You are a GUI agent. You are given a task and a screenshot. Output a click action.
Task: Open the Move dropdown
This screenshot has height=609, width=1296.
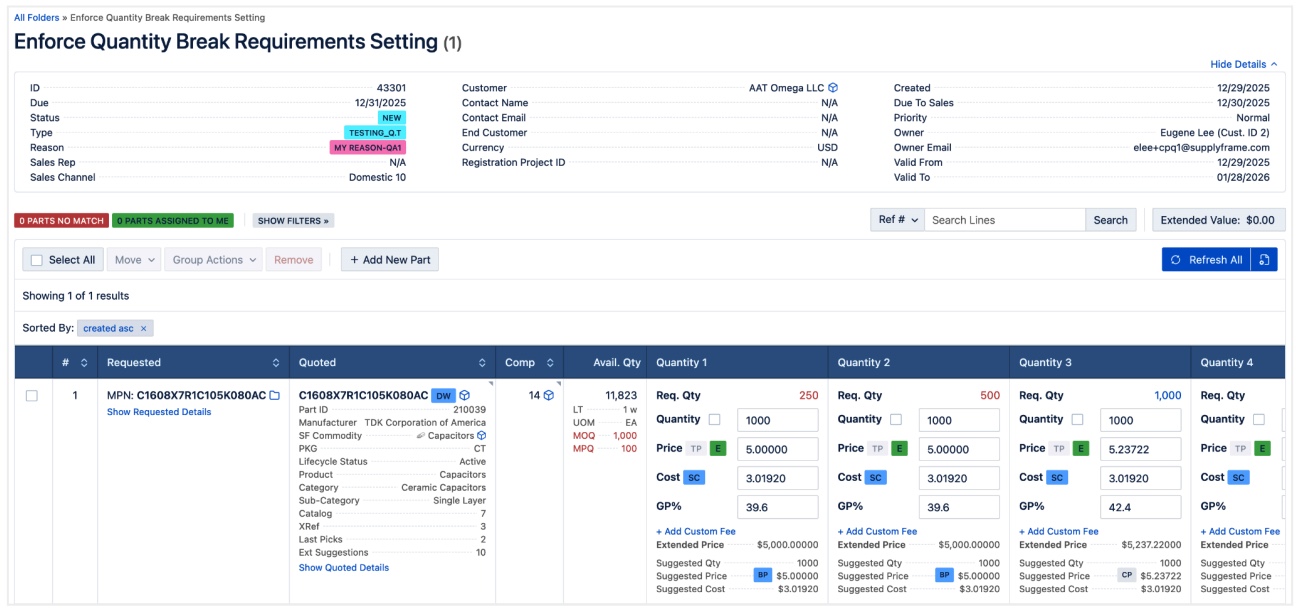[x=134, y=260]
